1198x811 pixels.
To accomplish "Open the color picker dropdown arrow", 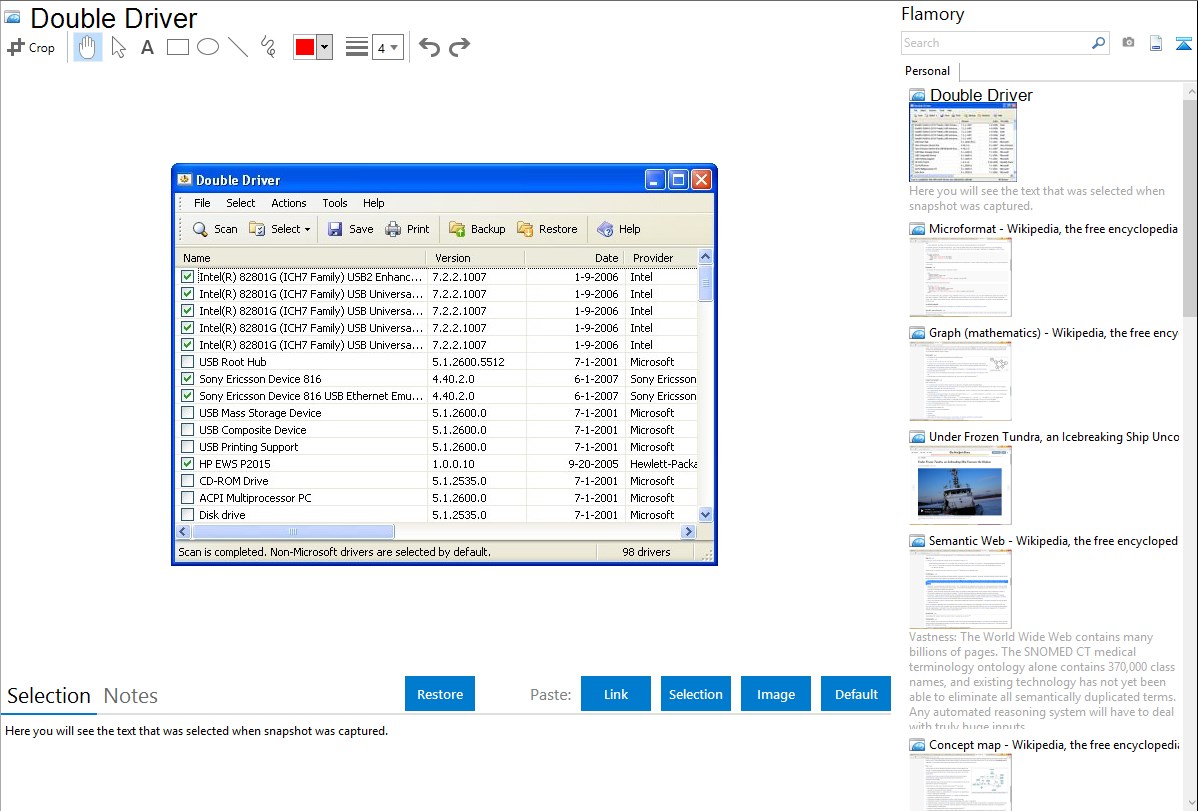I will 324,47.
